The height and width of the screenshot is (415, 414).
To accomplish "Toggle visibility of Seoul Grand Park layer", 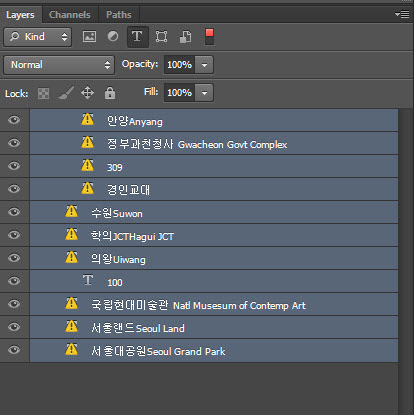I will pos(14,350).
